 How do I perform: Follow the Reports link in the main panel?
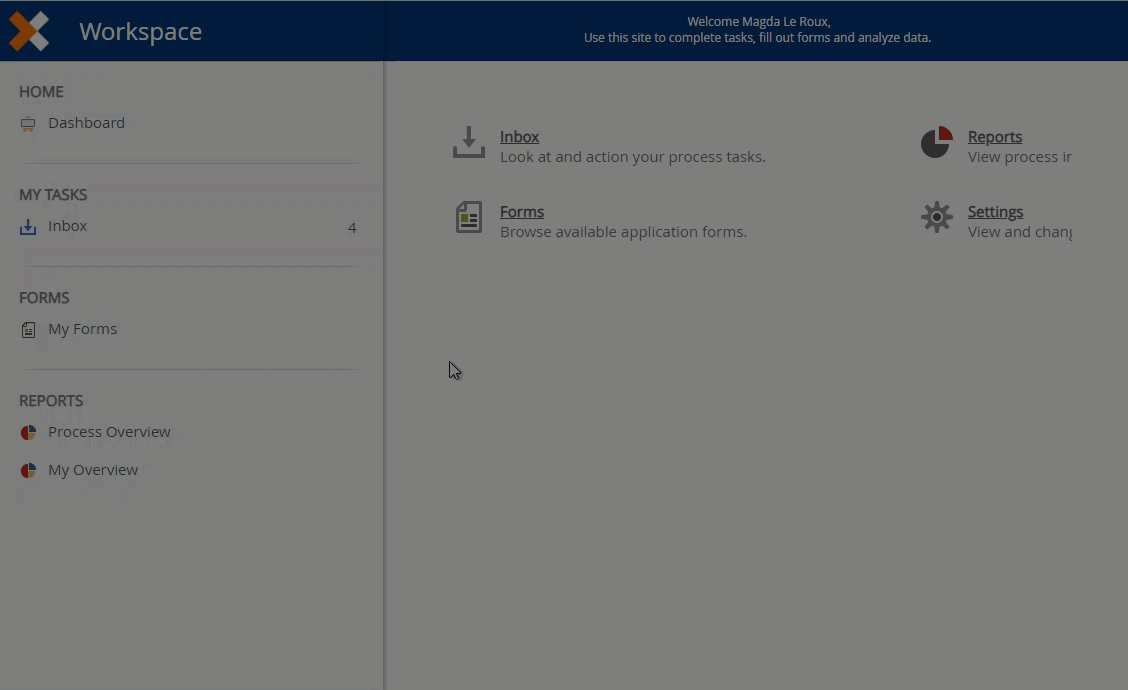(995, 137)
